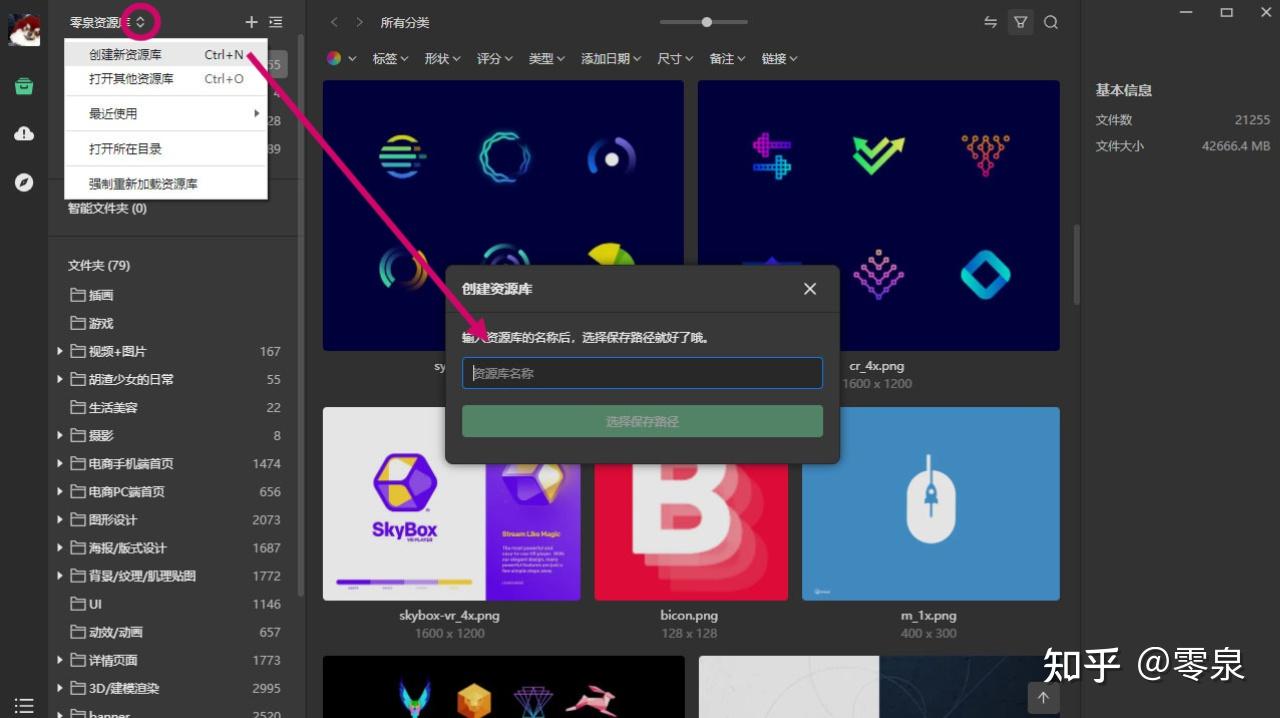The width and height of the screenshot is (1280, 718).
Task: Go forward with the right arrow
Action: [x=360, y=22]
